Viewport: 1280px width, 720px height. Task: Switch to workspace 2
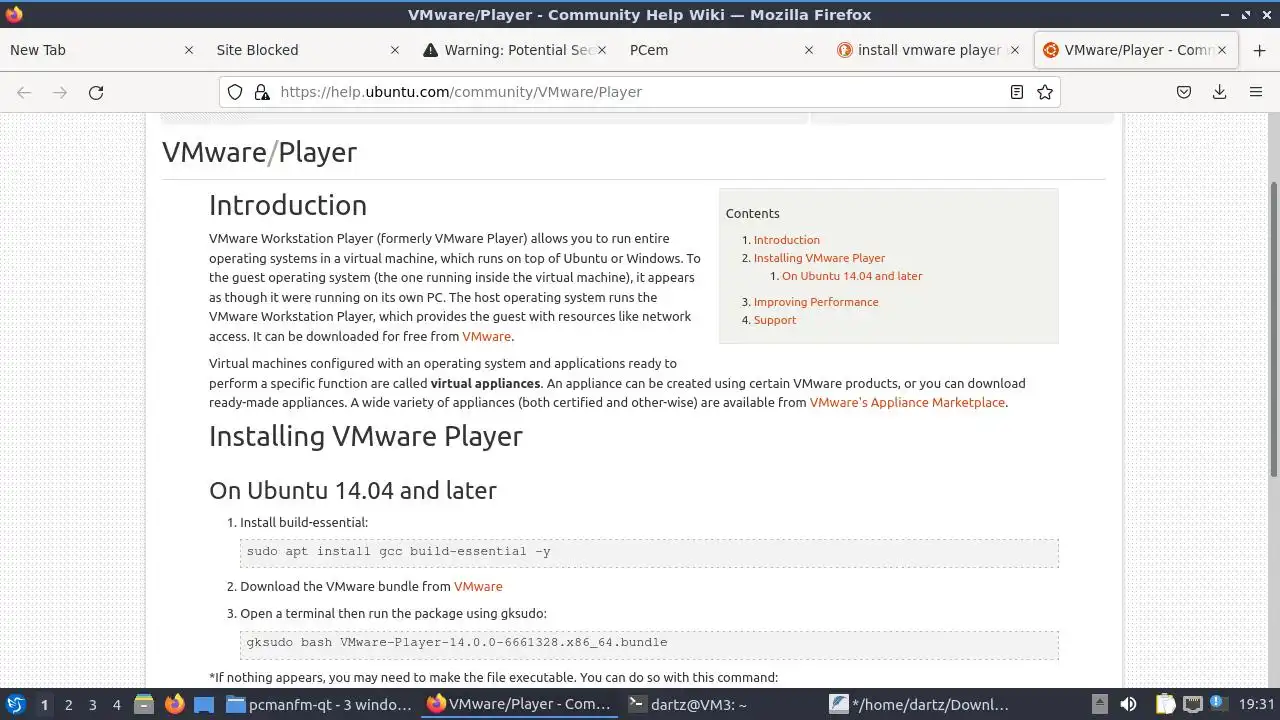(68, 704)
